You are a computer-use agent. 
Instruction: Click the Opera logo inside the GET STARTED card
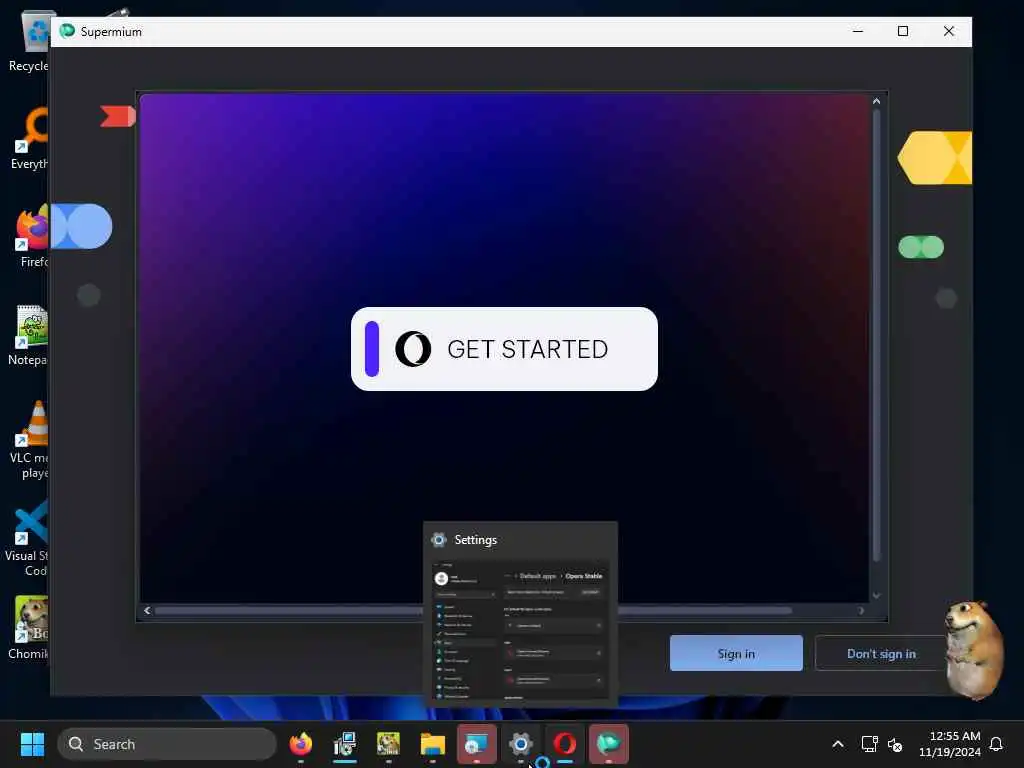413,349
